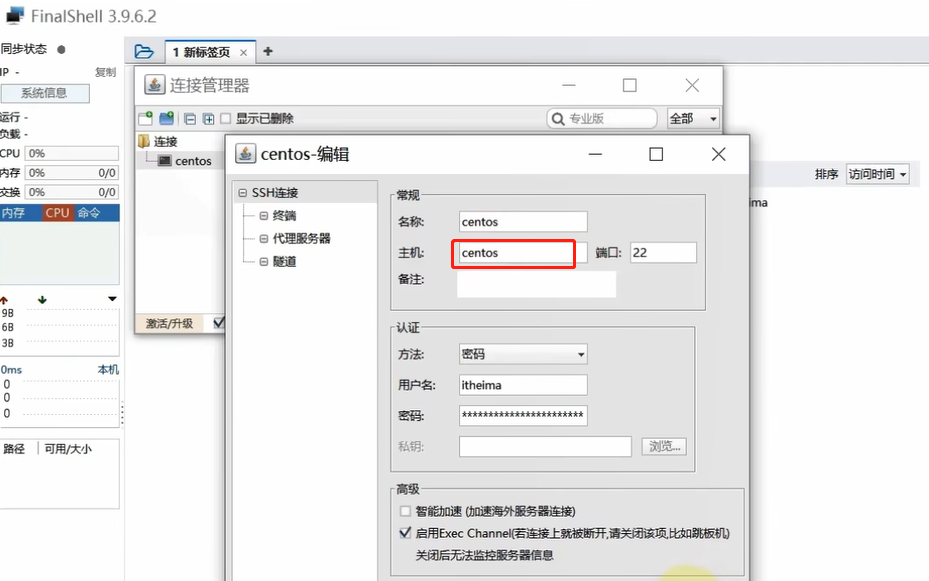This screenshot has height=581, width=929.
Task: Click the collapse all icon in connection manager
Action: point(189,118)
